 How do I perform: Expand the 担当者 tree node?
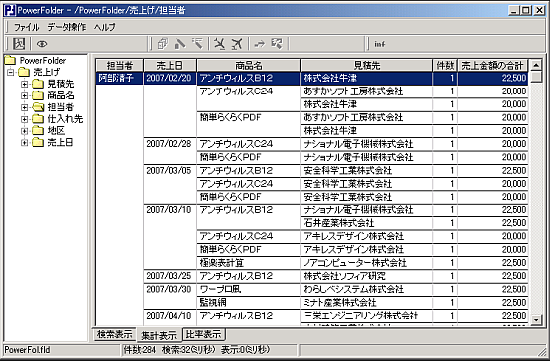[x=25, y=107]
